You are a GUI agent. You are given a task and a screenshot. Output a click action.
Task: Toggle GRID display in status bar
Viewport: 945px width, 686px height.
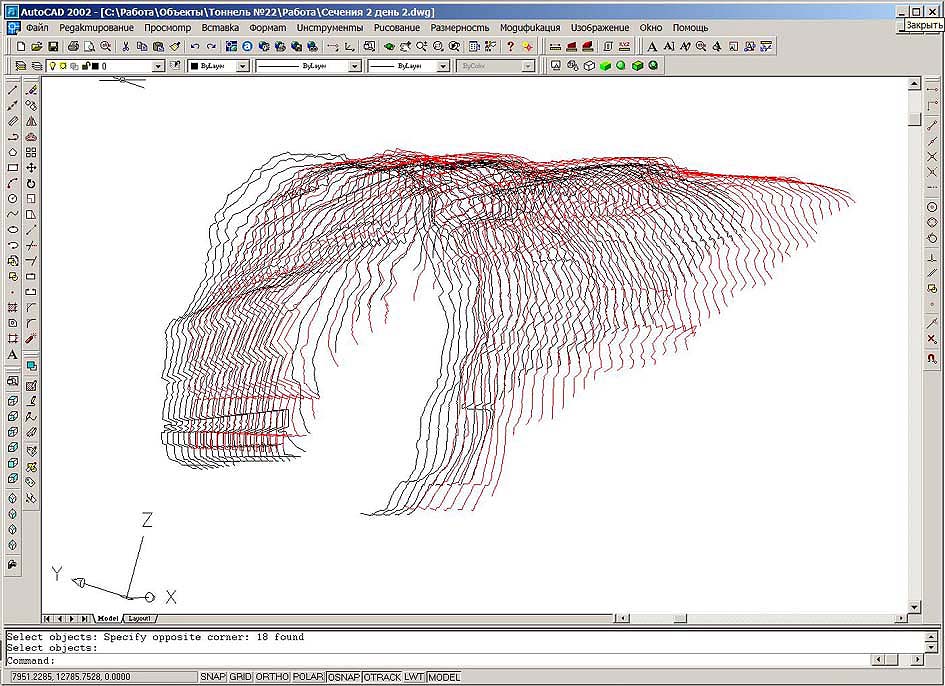click(240, 677)
